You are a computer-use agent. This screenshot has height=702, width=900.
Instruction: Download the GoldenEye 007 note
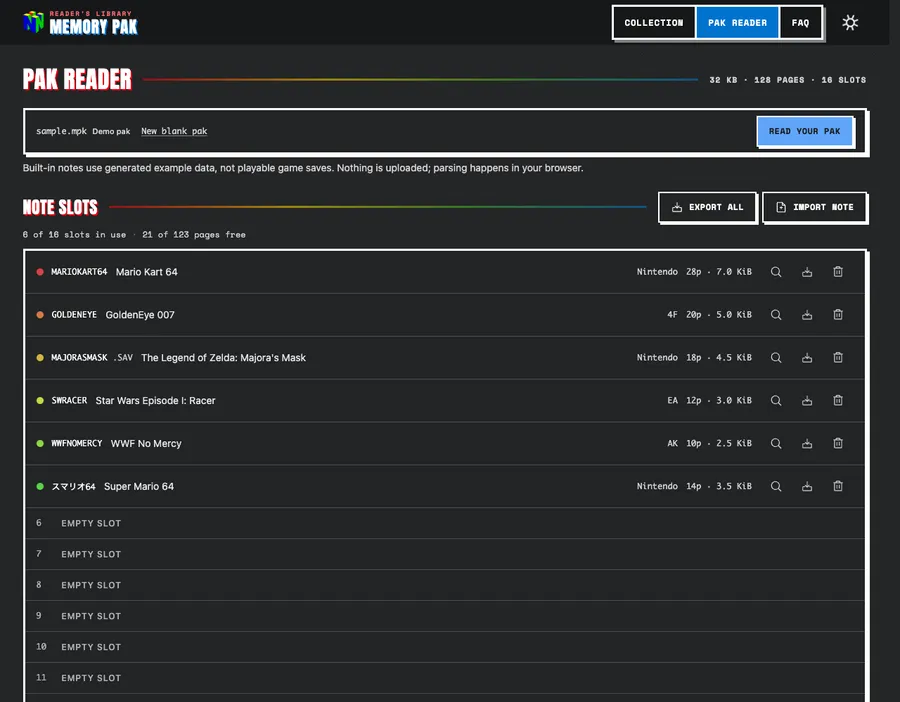(x=806, y=315)
